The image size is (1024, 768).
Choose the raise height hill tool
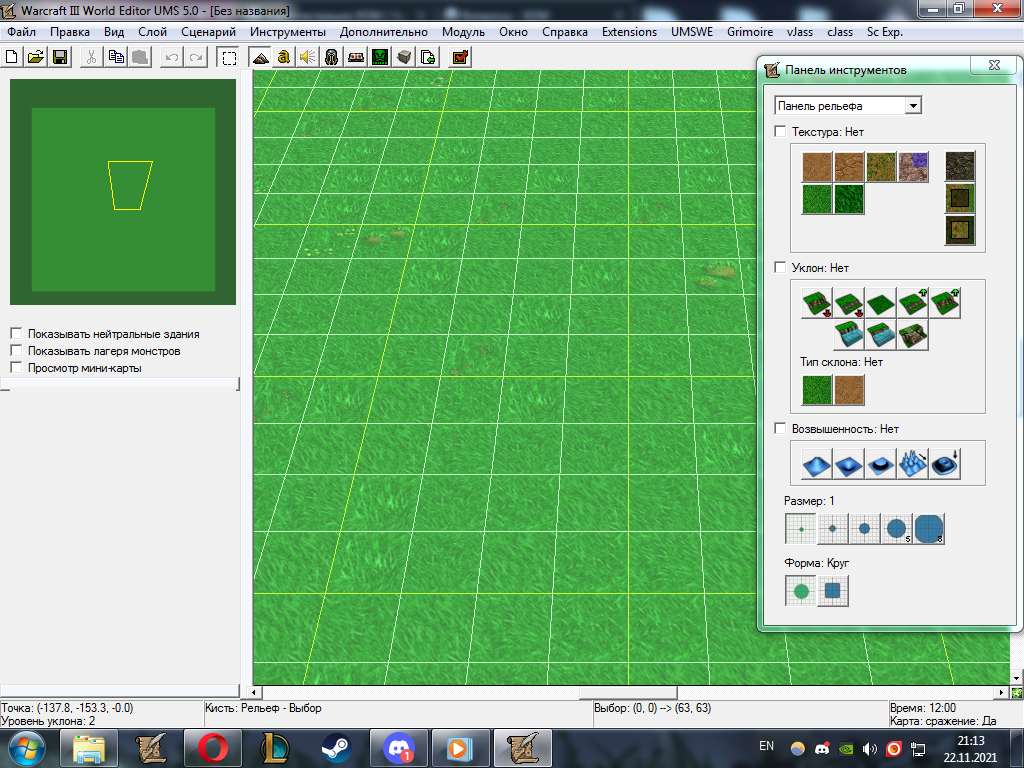pos(816,464)
